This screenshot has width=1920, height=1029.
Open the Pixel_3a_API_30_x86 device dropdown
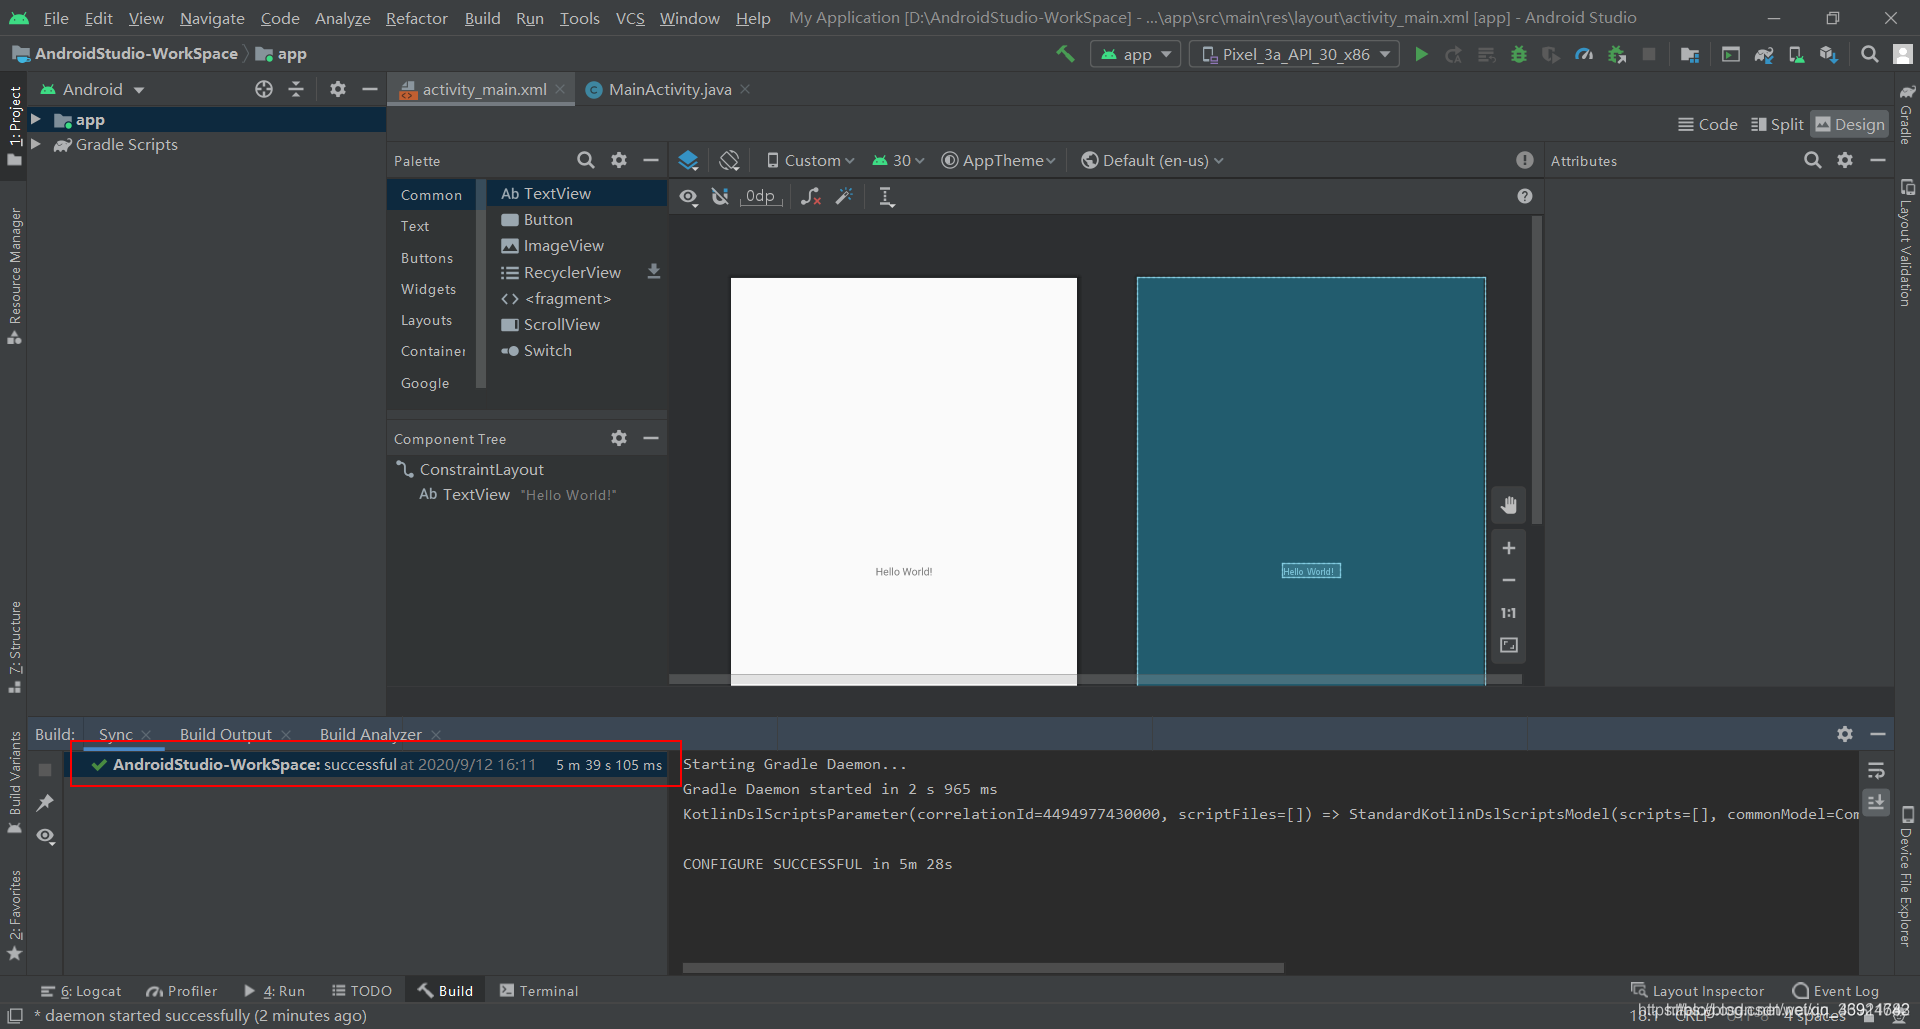pos(1295,55)
